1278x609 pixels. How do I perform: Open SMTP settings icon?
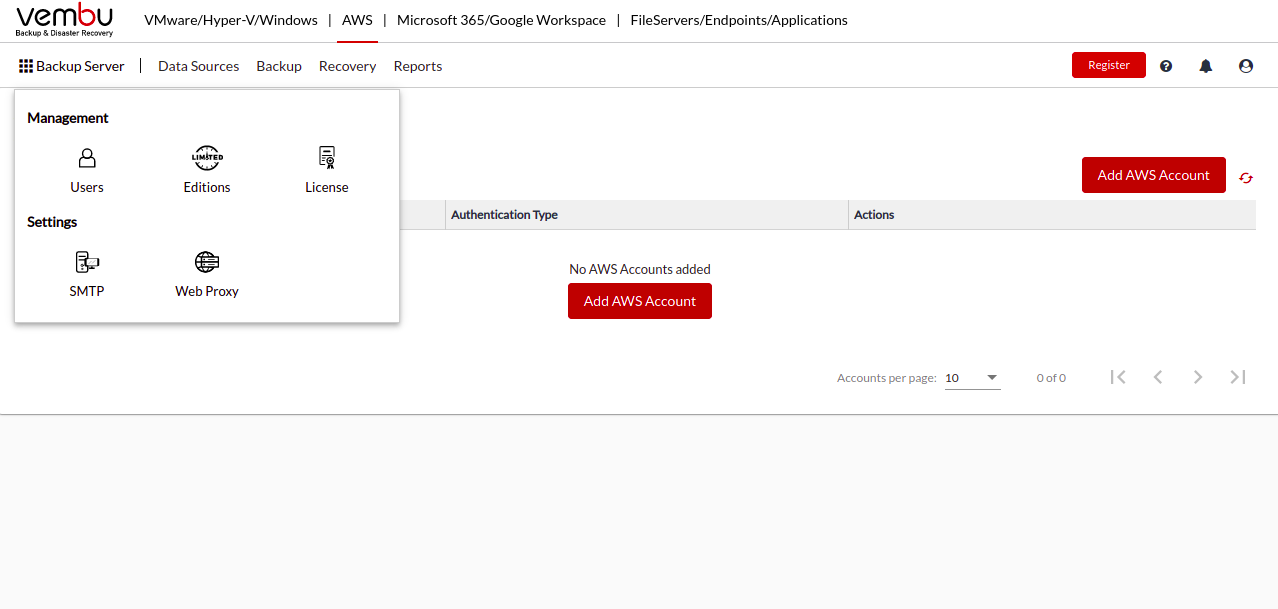[87, 262]
